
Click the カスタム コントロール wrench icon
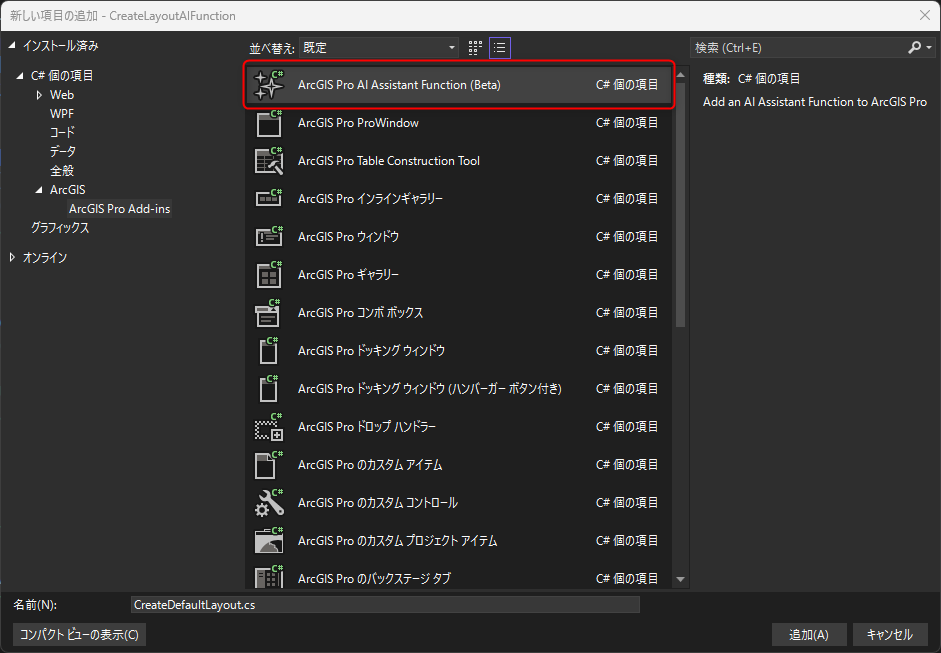pyautogui.click(x=268, y=502)
